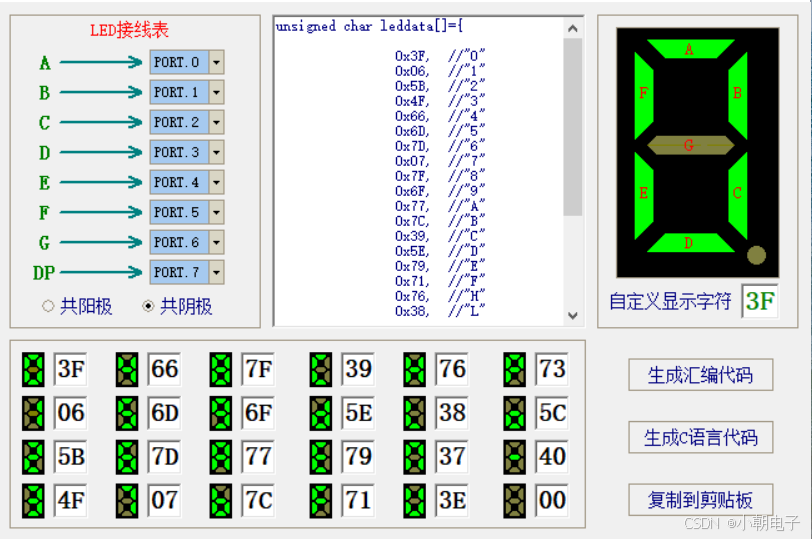Click the segment icon beside 6F
This screenshot has height=539, width=812.
(x=221, y=413)
